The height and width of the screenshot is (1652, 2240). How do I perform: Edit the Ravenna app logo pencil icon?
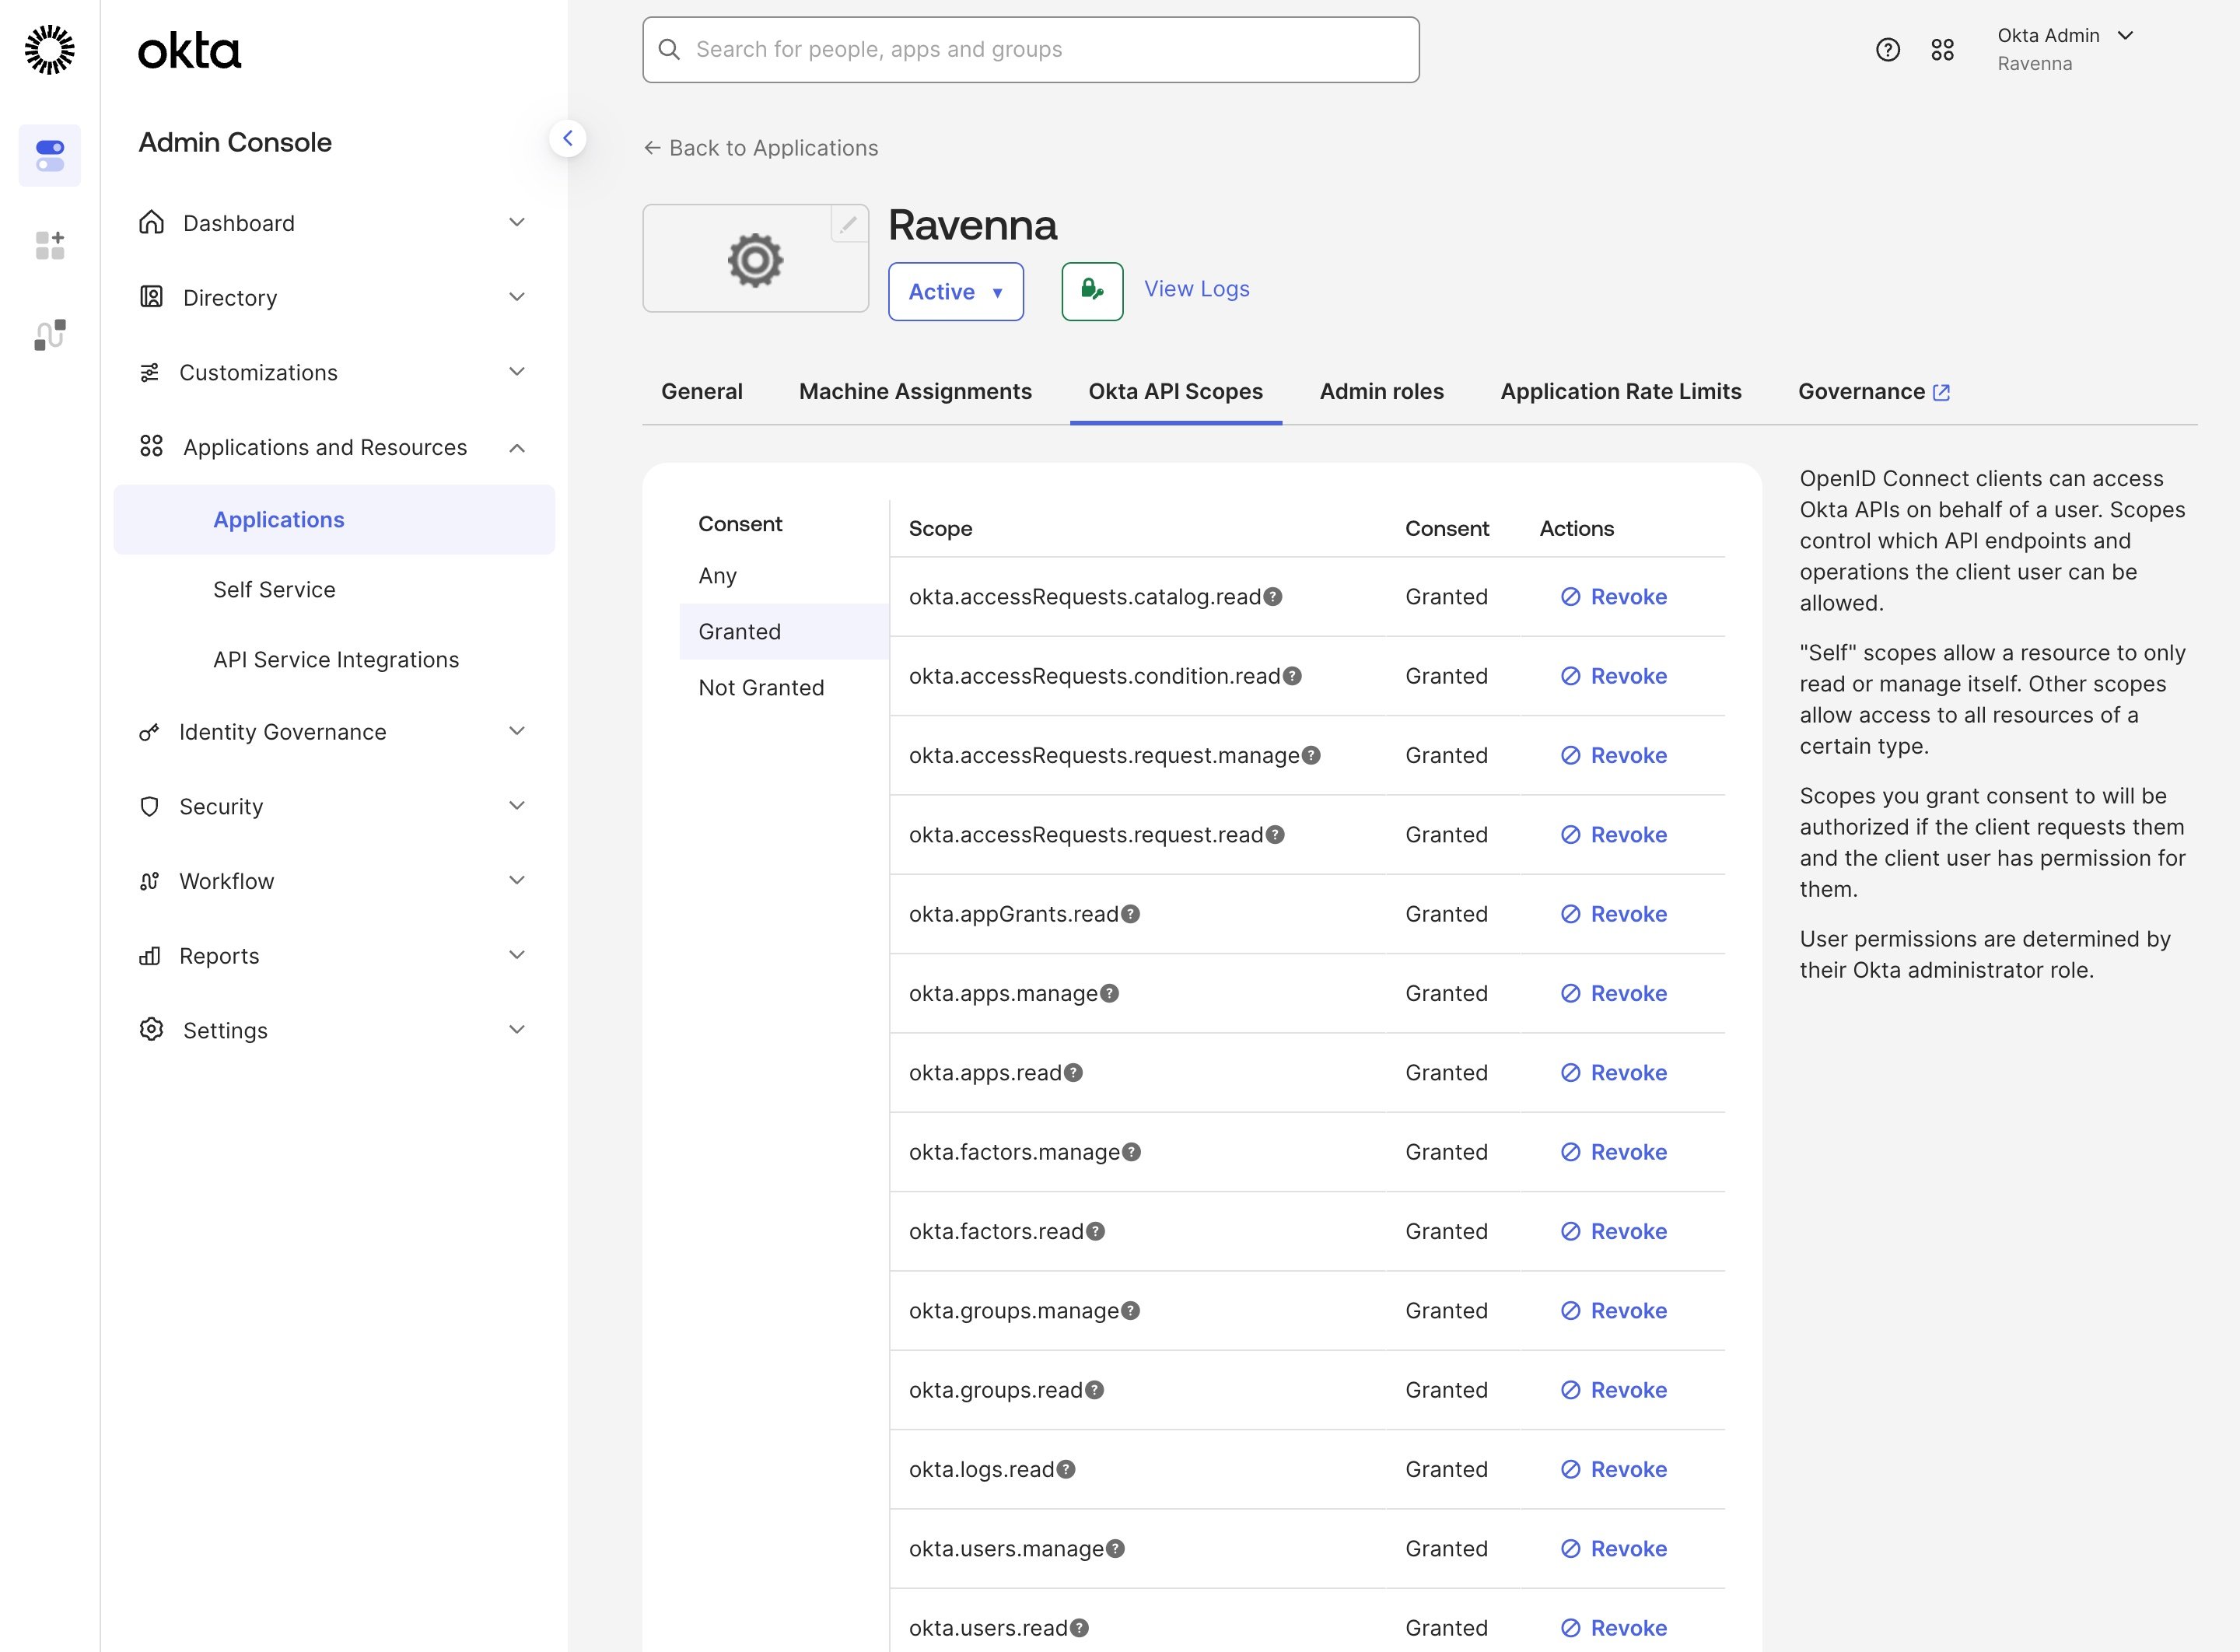(x=848, y=224)
